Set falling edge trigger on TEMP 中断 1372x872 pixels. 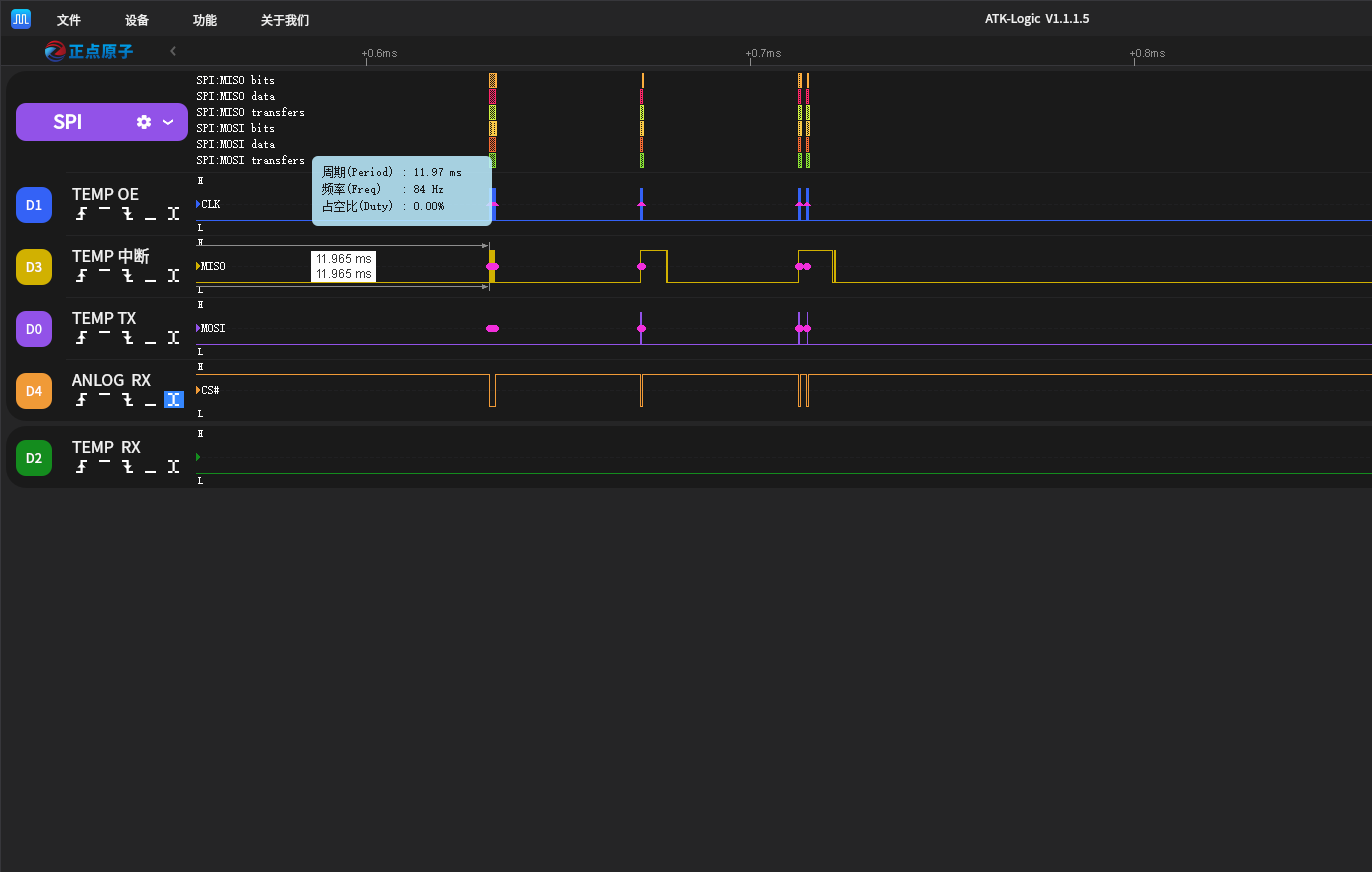coord(127,276)
